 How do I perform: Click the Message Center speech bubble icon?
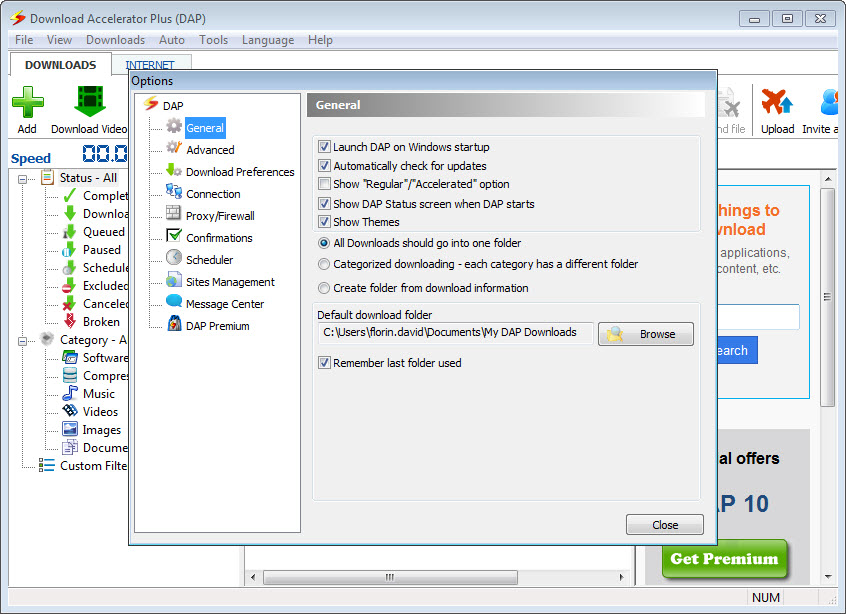[x=174, y=301]
